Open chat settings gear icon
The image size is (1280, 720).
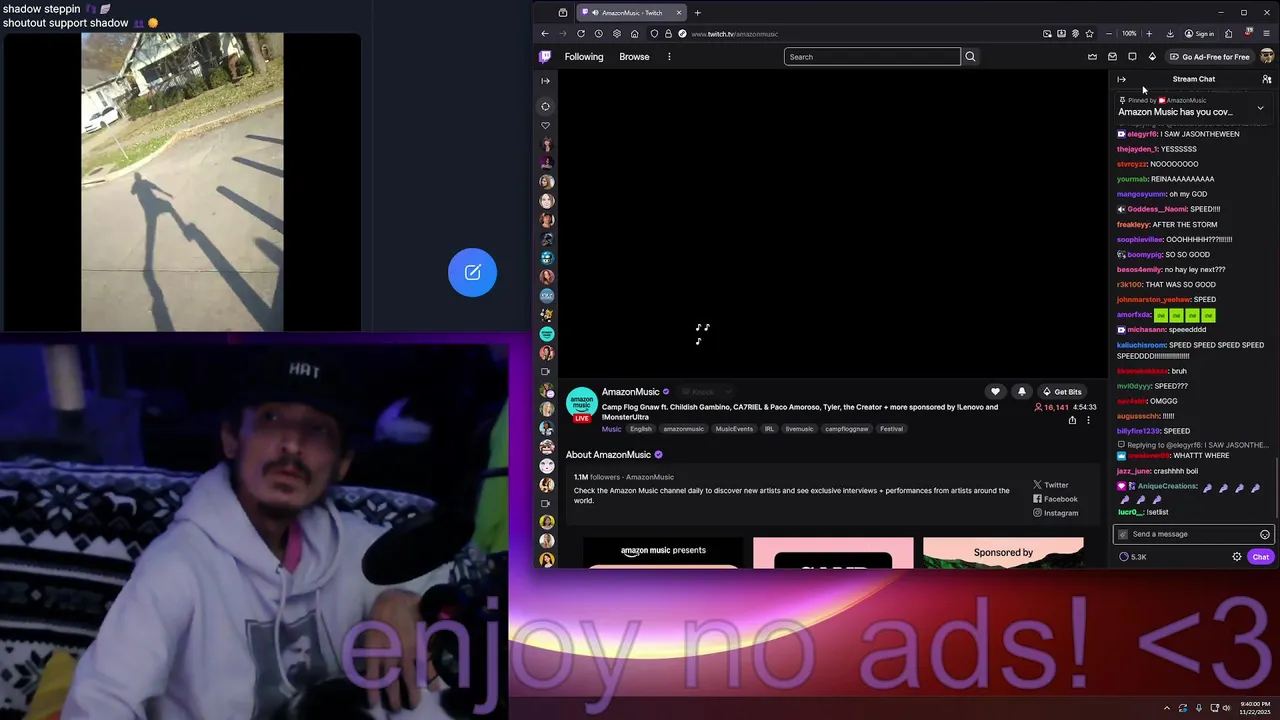point(1237,557)
